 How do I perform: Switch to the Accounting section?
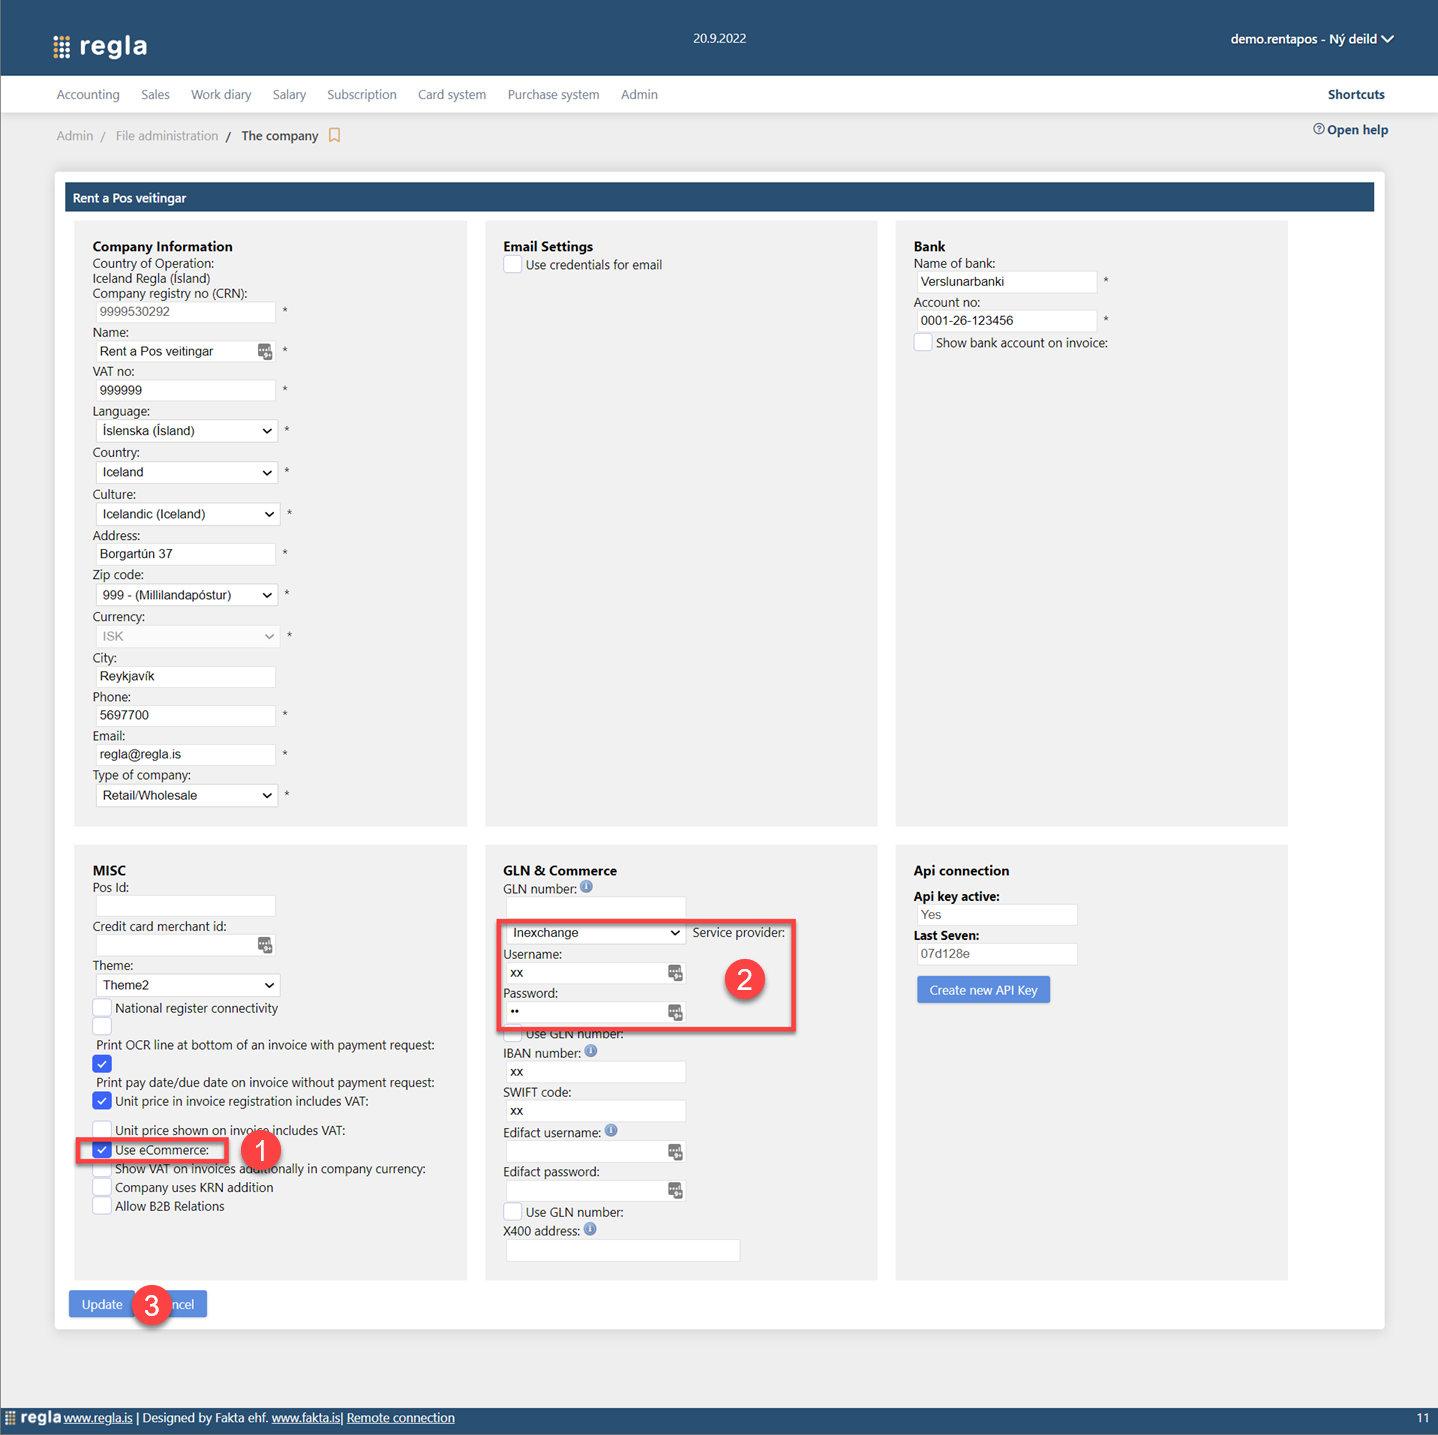(87, 94)
